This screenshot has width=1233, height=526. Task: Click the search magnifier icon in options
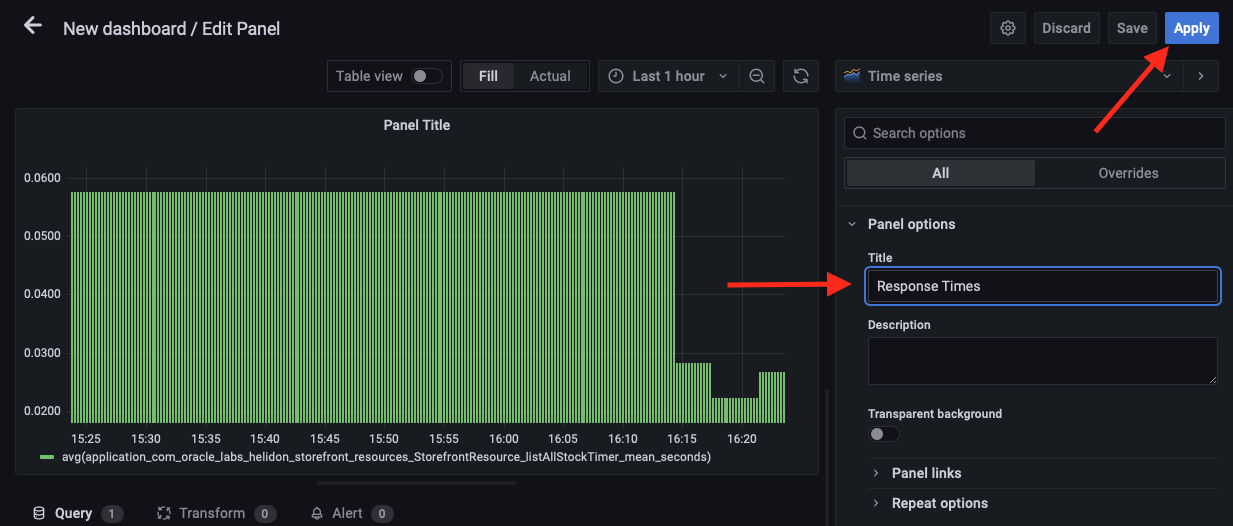tap(859, 133)
